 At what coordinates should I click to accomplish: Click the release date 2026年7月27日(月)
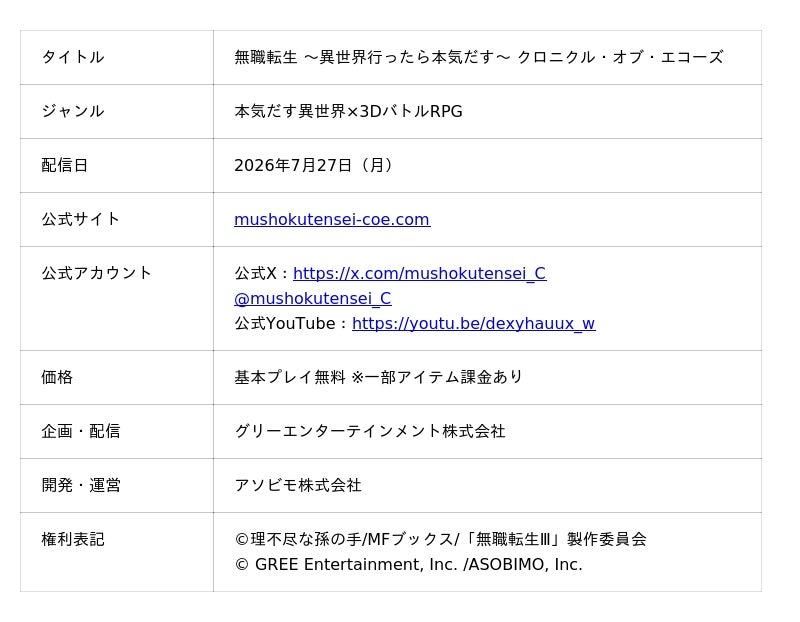[313, 165]
